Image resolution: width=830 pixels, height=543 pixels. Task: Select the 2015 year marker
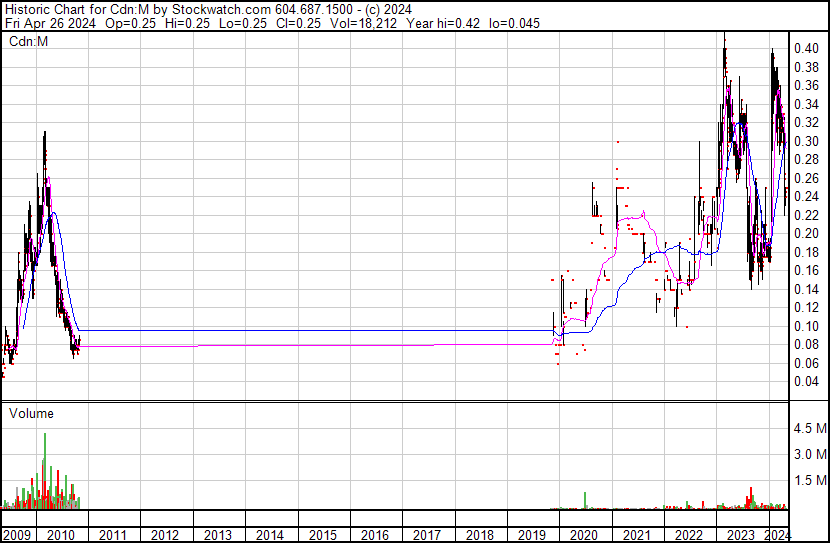pyautogui.click(x=322, y=535)
